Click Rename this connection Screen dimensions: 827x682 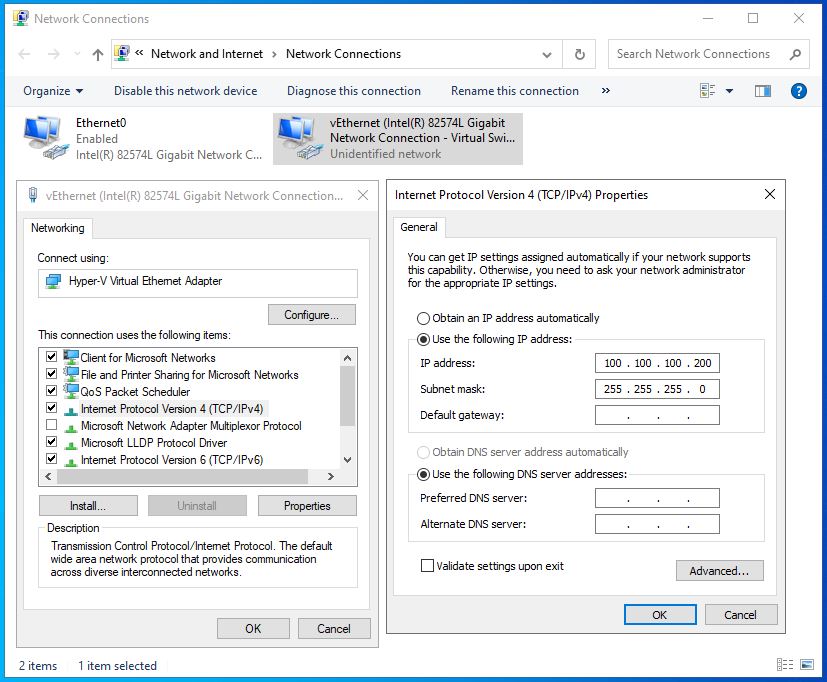[514, 91]
